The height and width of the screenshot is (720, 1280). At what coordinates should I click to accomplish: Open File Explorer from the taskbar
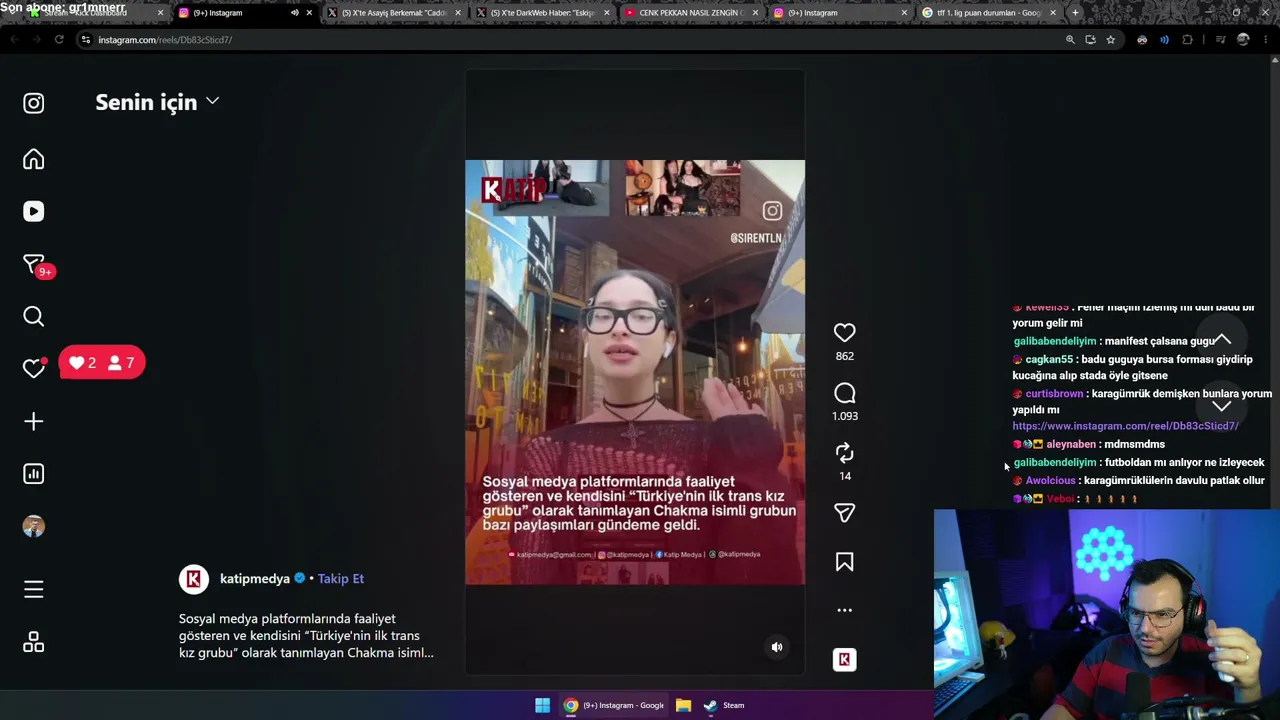(683, 705)
